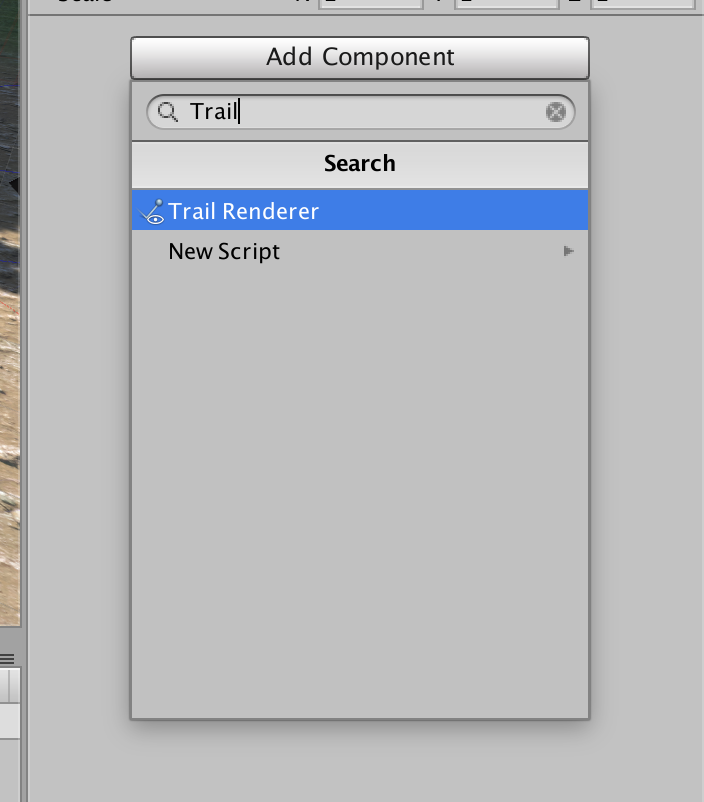Click the clear search (x) icon
Viewport: 704px width, 802px height.
(555, 111)
